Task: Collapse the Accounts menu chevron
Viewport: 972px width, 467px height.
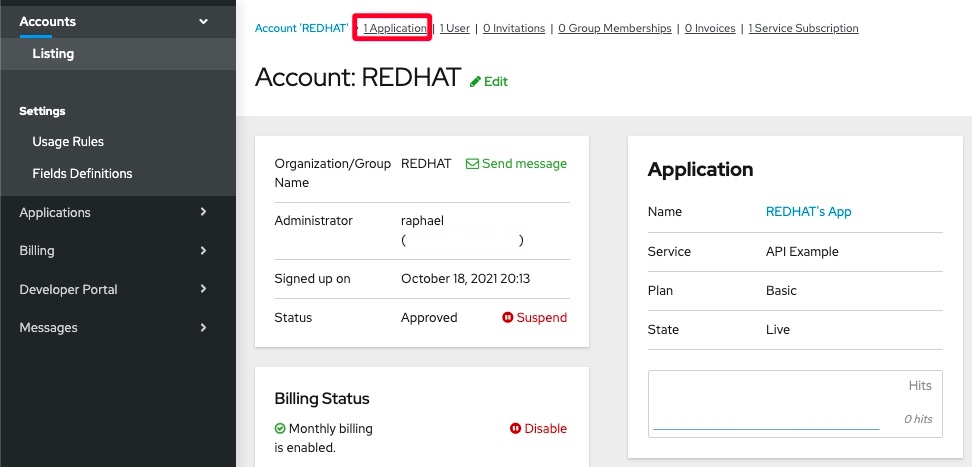Action: [x=204, y=21]
